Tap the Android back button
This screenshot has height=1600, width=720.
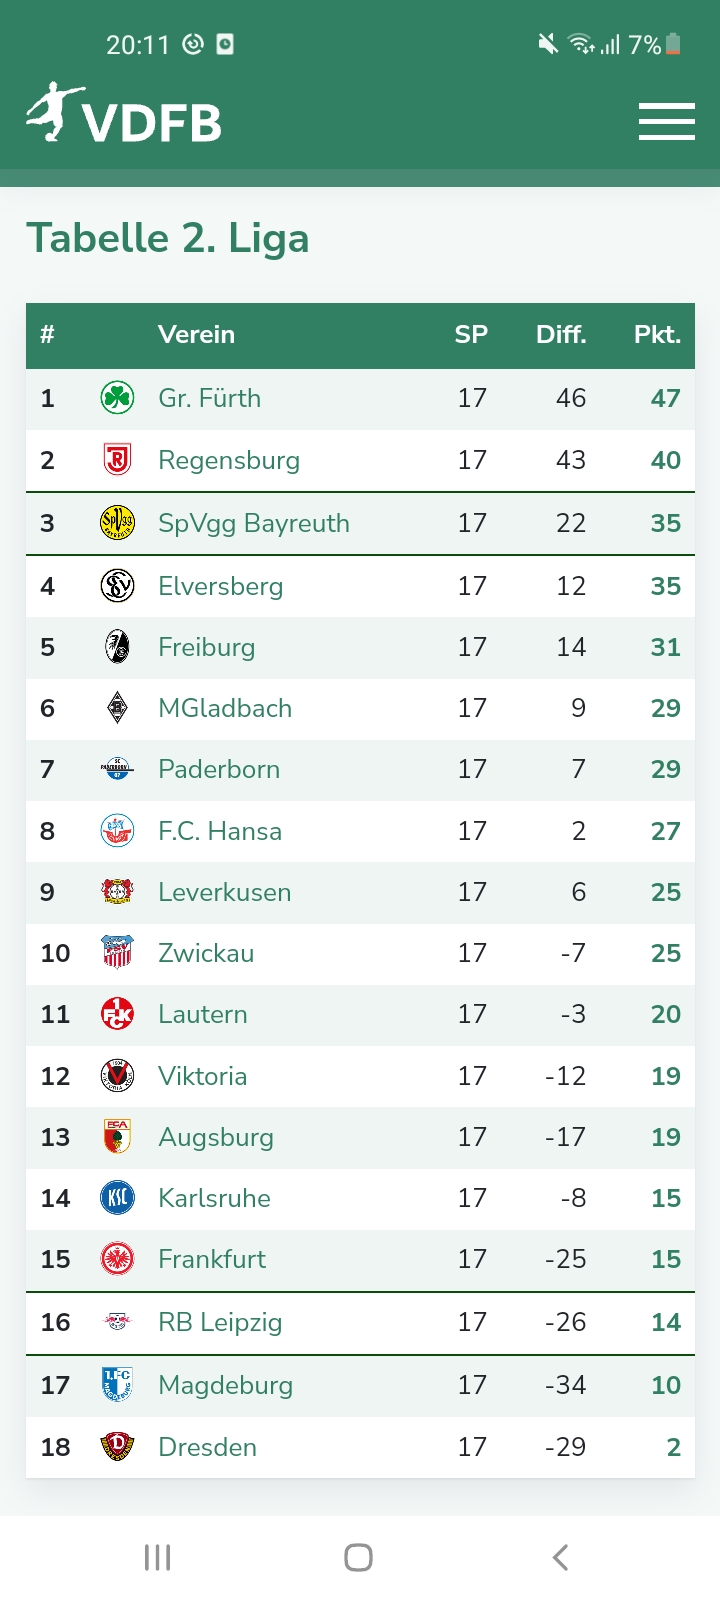point(561,1557)
